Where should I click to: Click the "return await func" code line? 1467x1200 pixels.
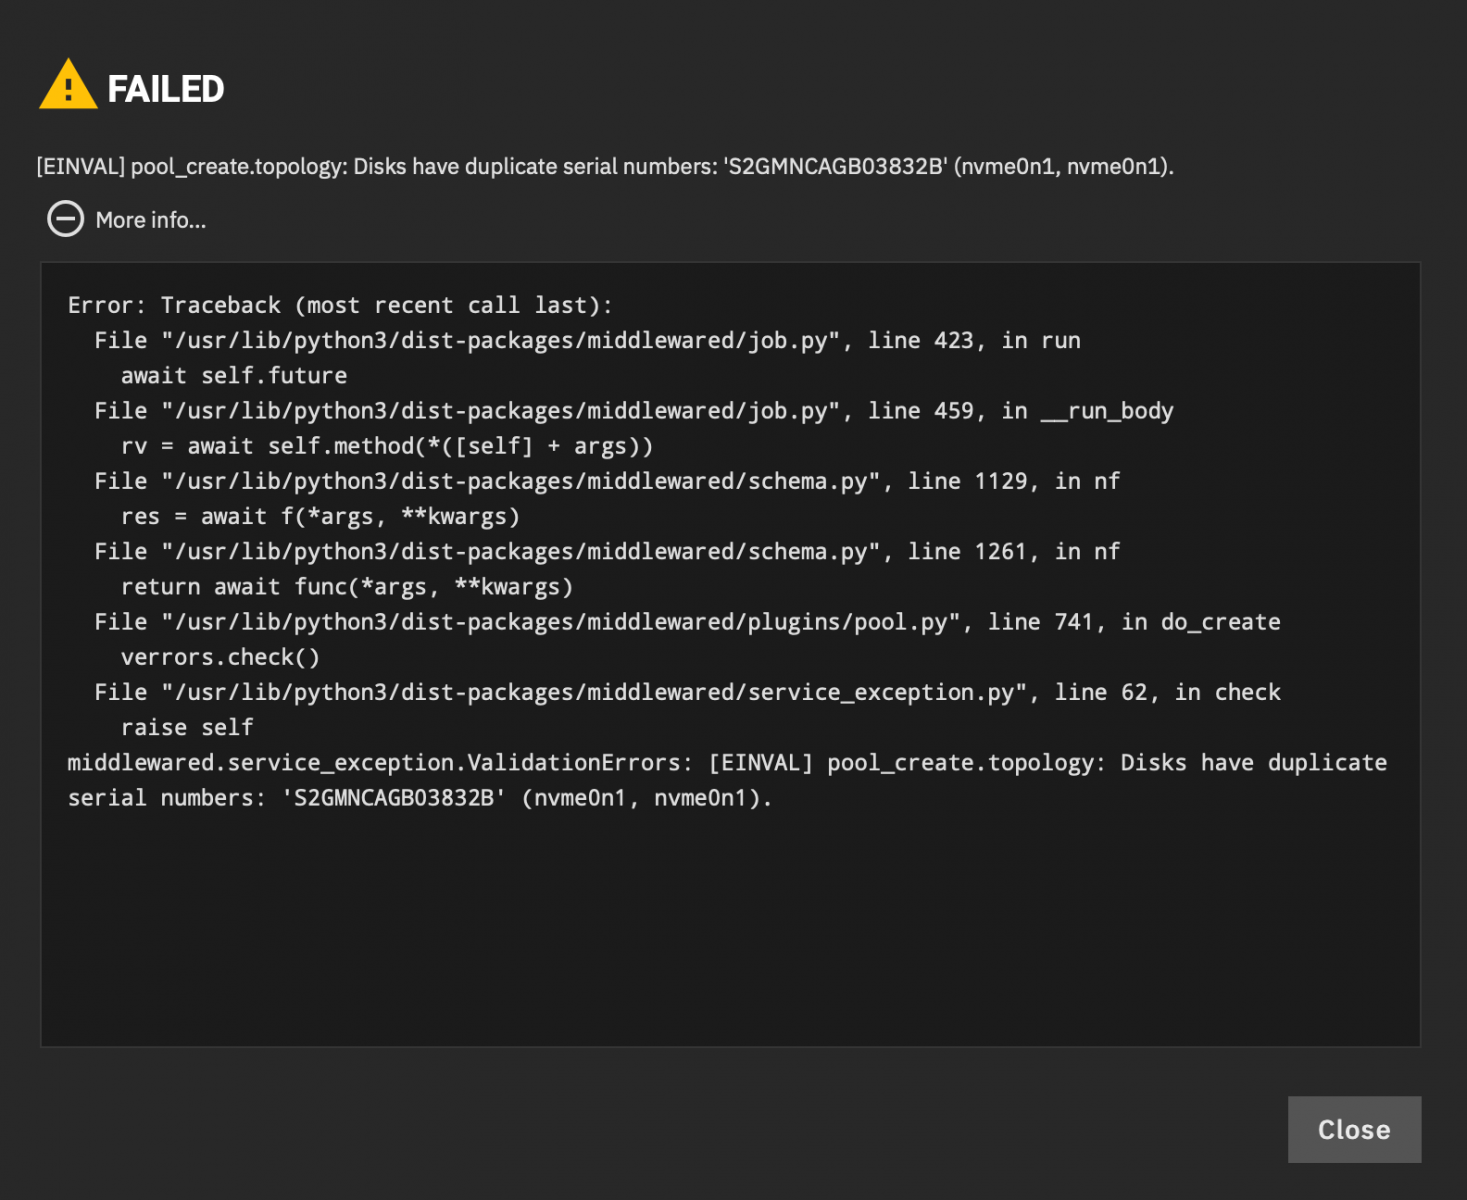(347, 587)
